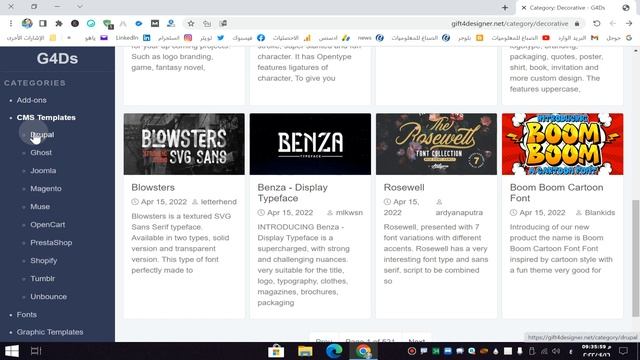Open the Shopify subcategory
Screen dimensions: 640x360
click(x=43, y=260)
